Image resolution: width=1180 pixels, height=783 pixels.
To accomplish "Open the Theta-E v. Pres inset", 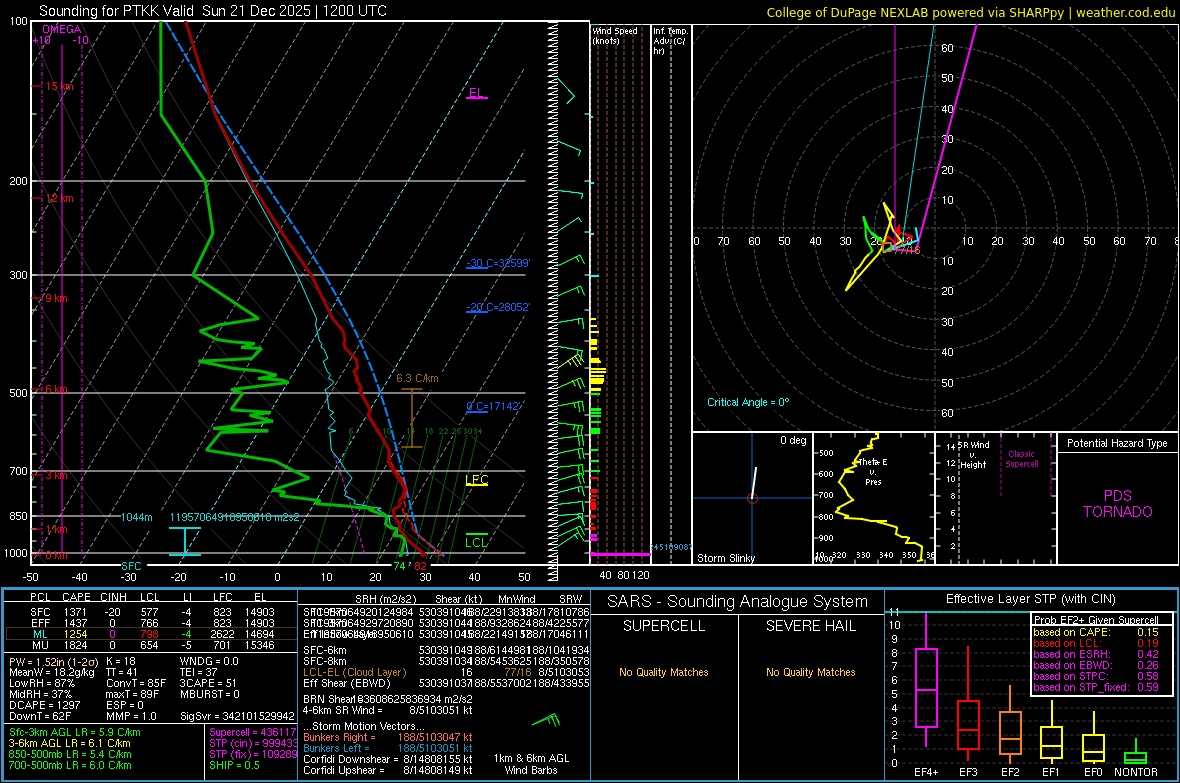I will [x=874, y=498].
